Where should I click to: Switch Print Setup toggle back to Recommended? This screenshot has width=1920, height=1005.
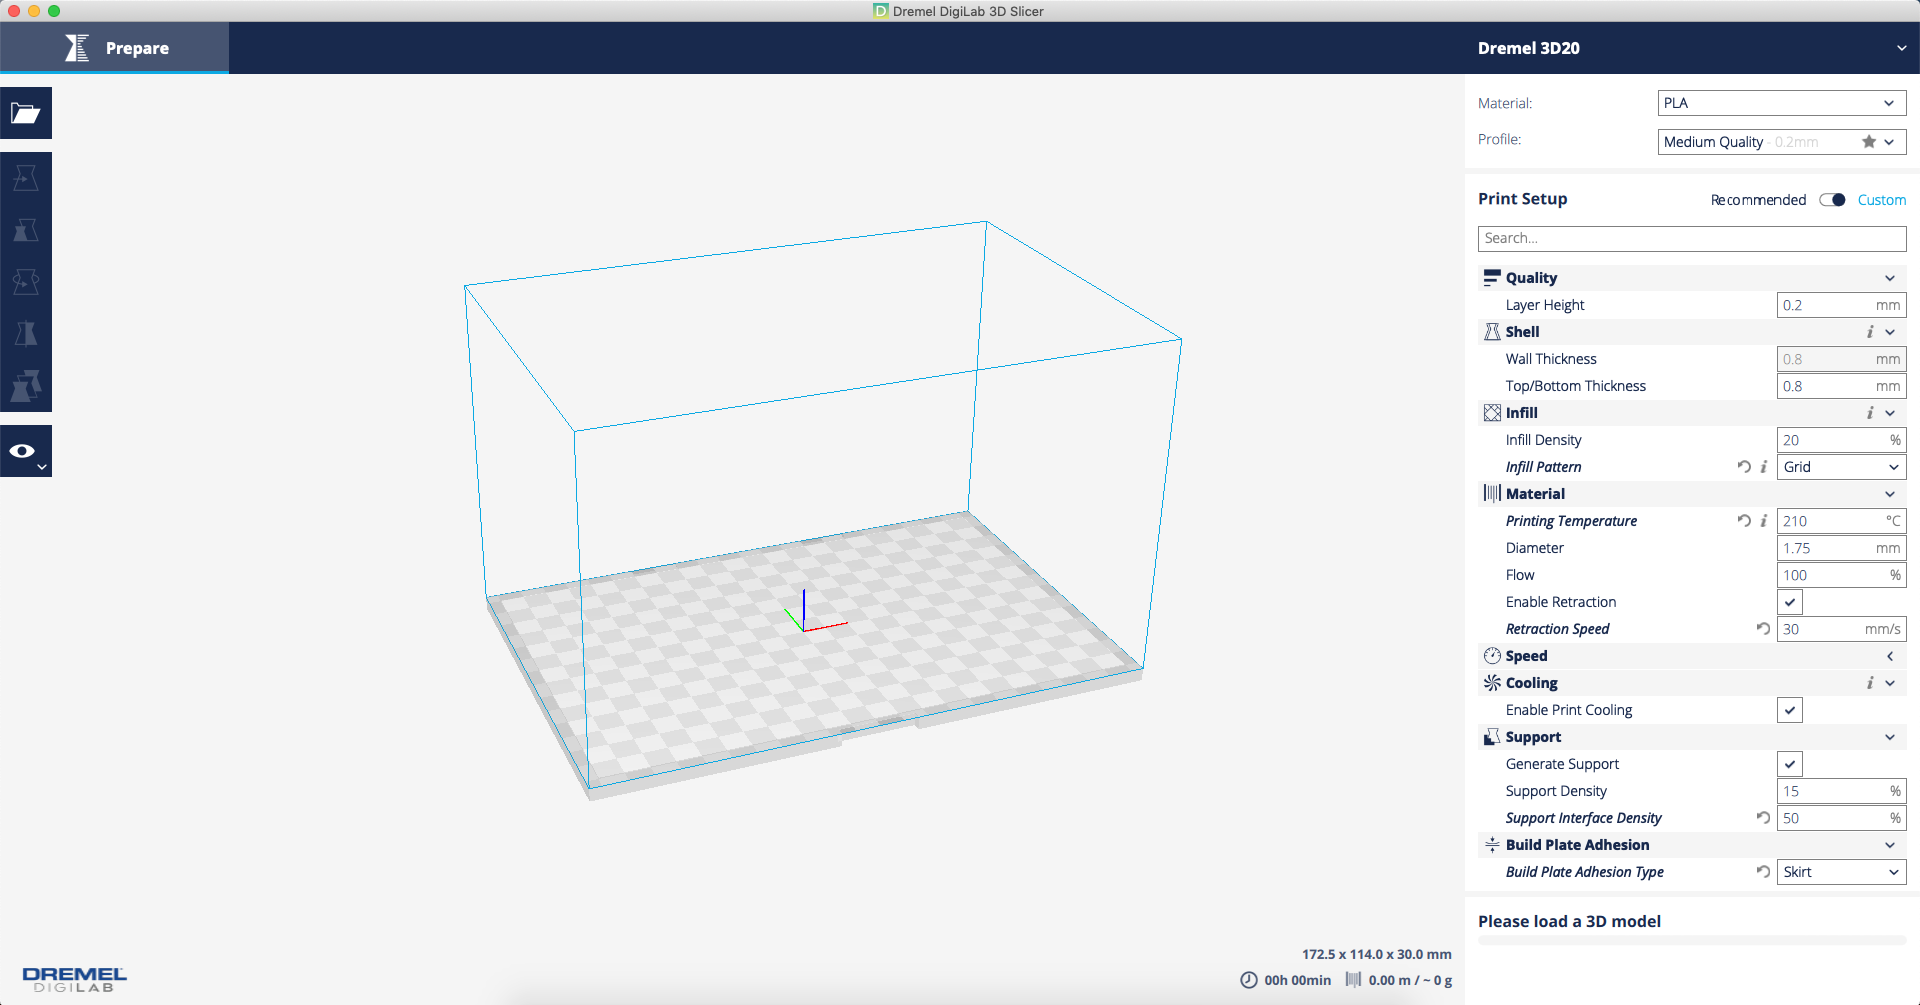pos(1832,200)
